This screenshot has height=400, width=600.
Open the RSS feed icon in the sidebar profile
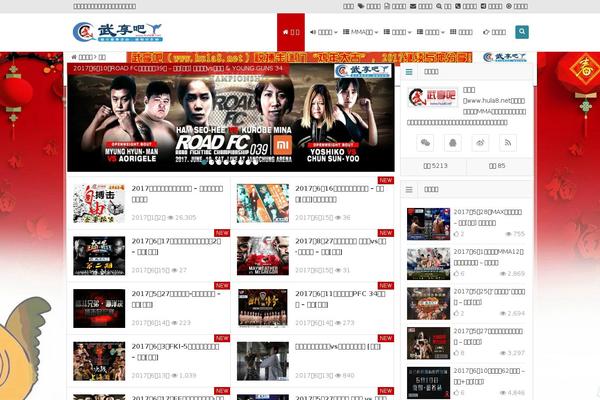(508, 143)
